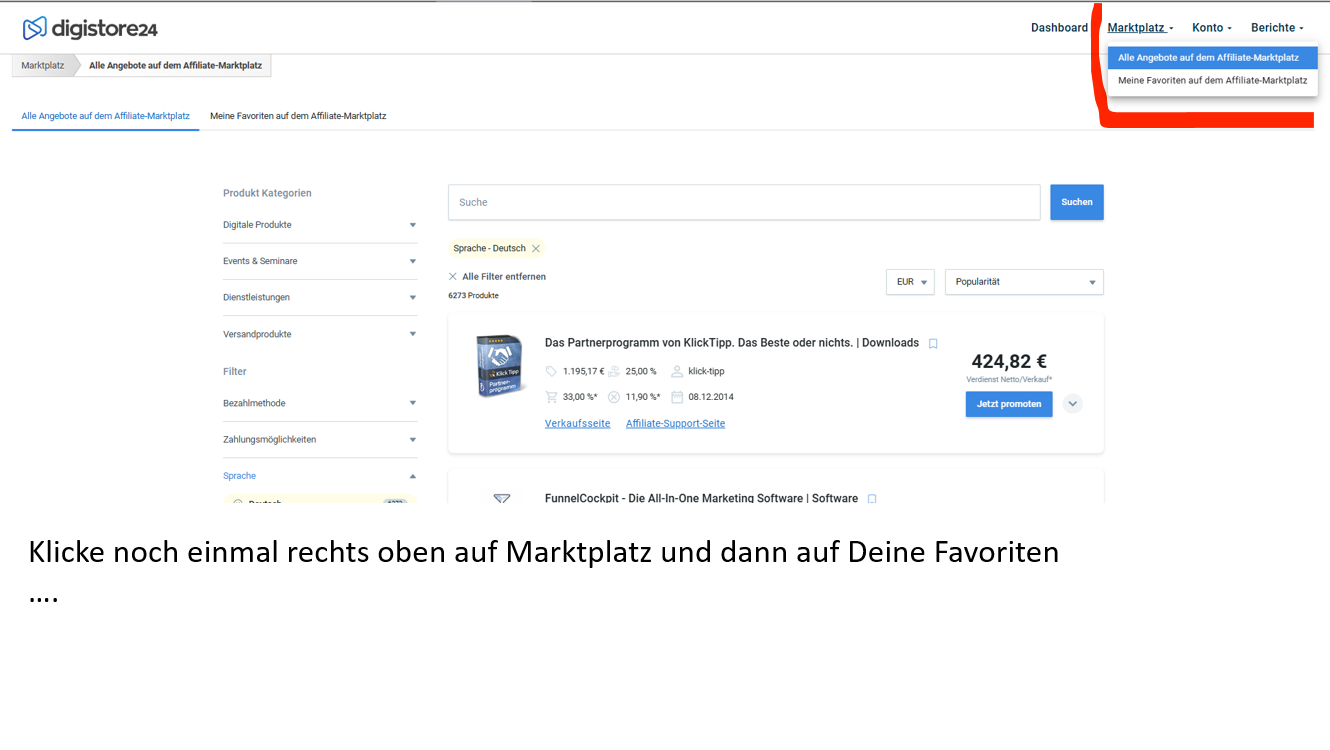
Task: Click the round chevron beside Jetzt promoten
Action: 1072,404
